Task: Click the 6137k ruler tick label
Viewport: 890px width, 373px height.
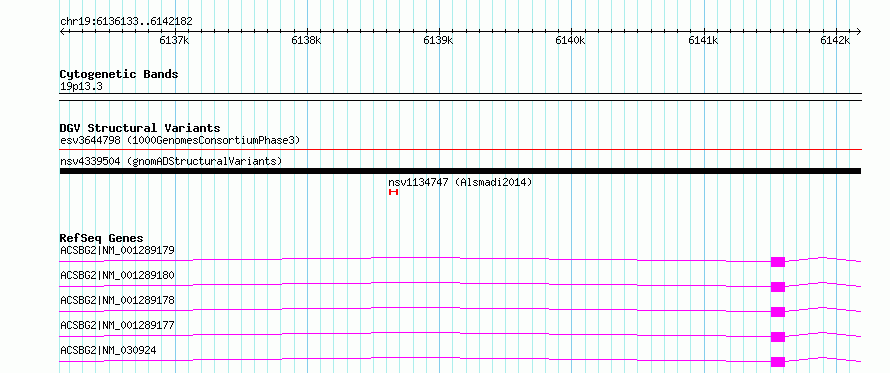Action: pyautogui.click(x=174, y=40)
